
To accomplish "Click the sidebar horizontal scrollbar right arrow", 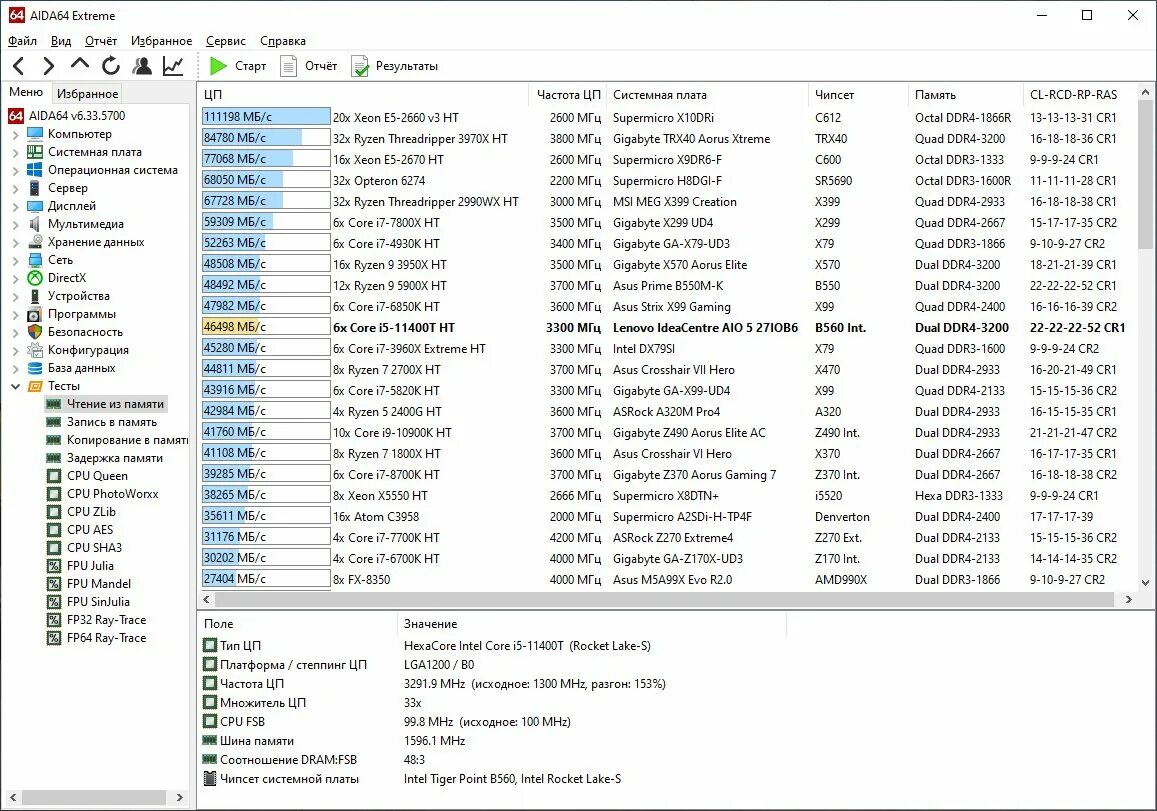I will [179, 798].
